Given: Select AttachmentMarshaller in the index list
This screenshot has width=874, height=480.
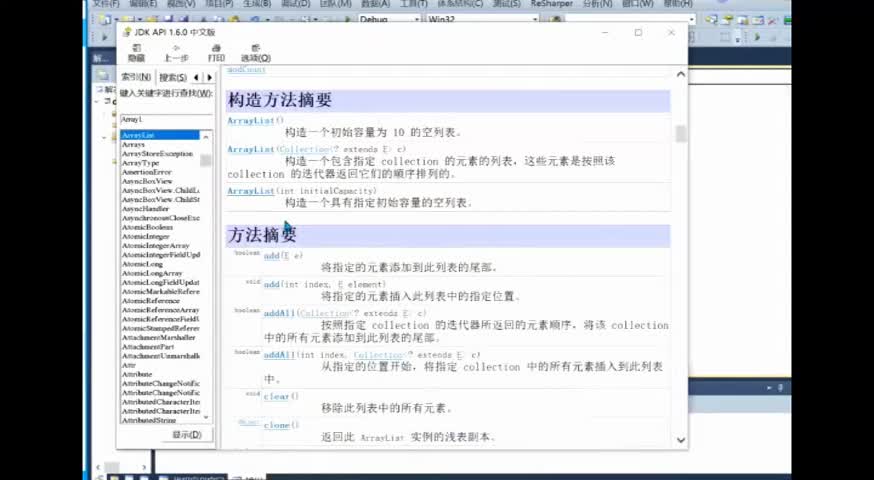Looking at the screenshot, I should coord(158,337).
